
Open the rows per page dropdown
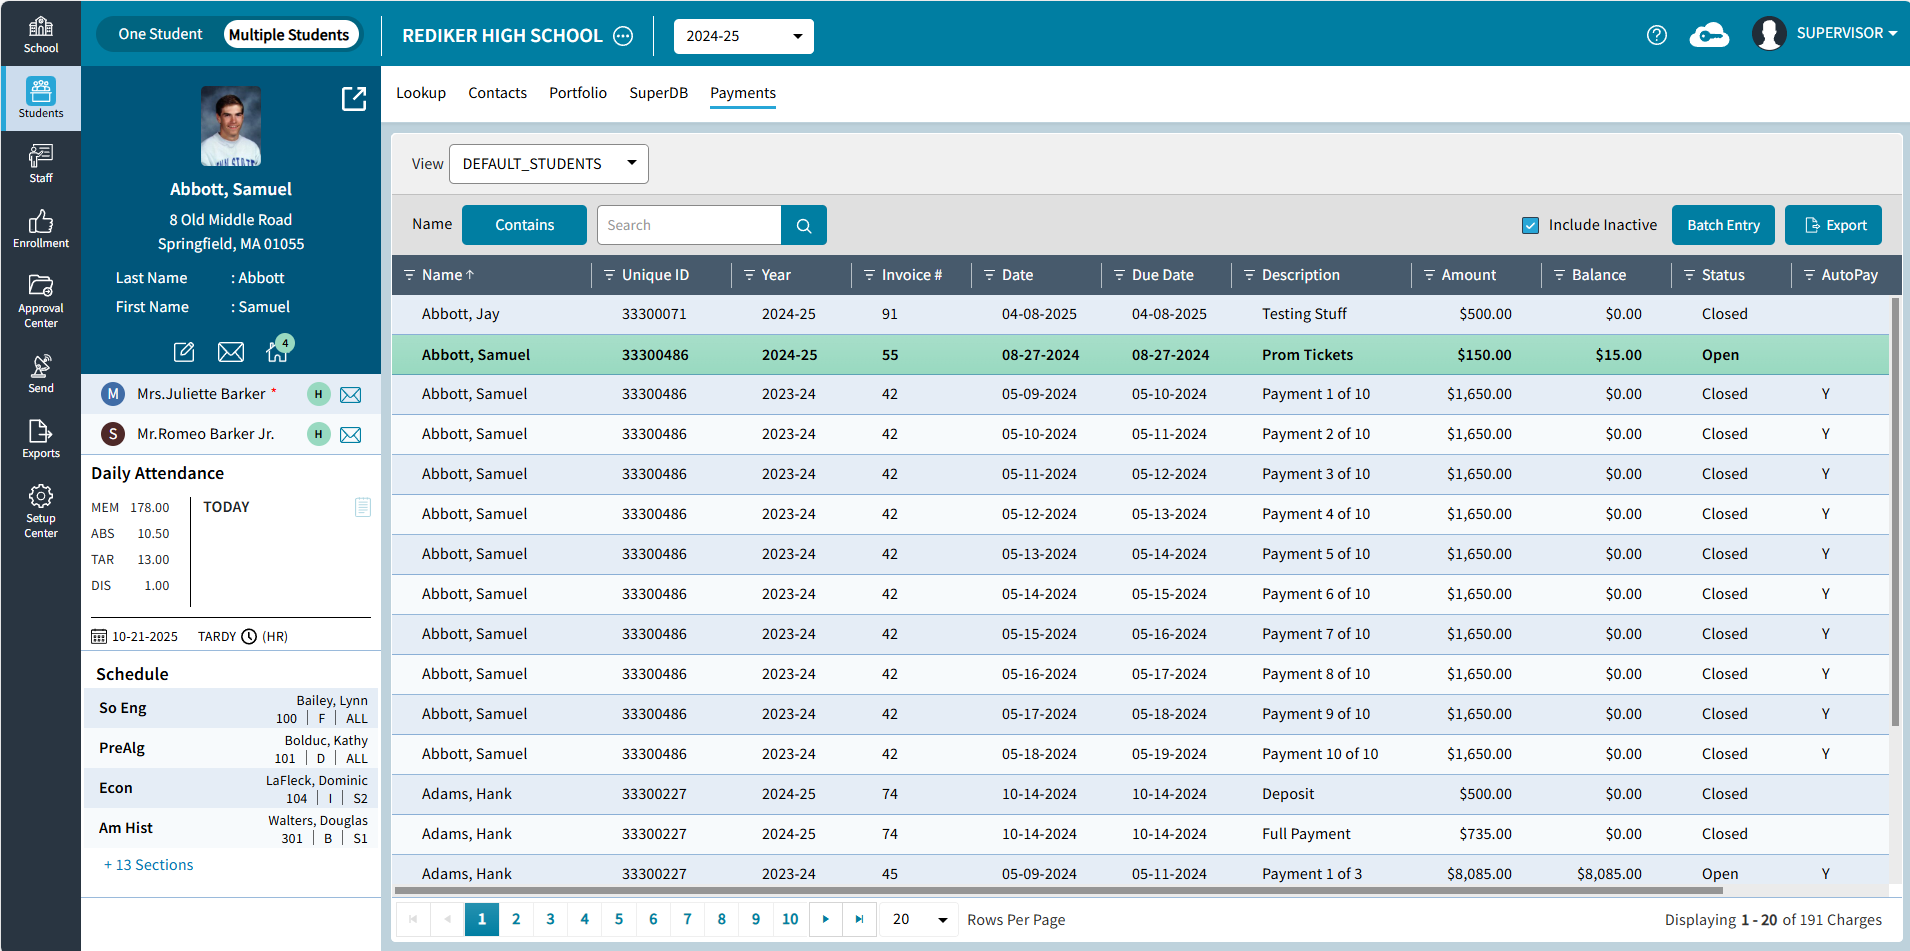coord(919,919)
